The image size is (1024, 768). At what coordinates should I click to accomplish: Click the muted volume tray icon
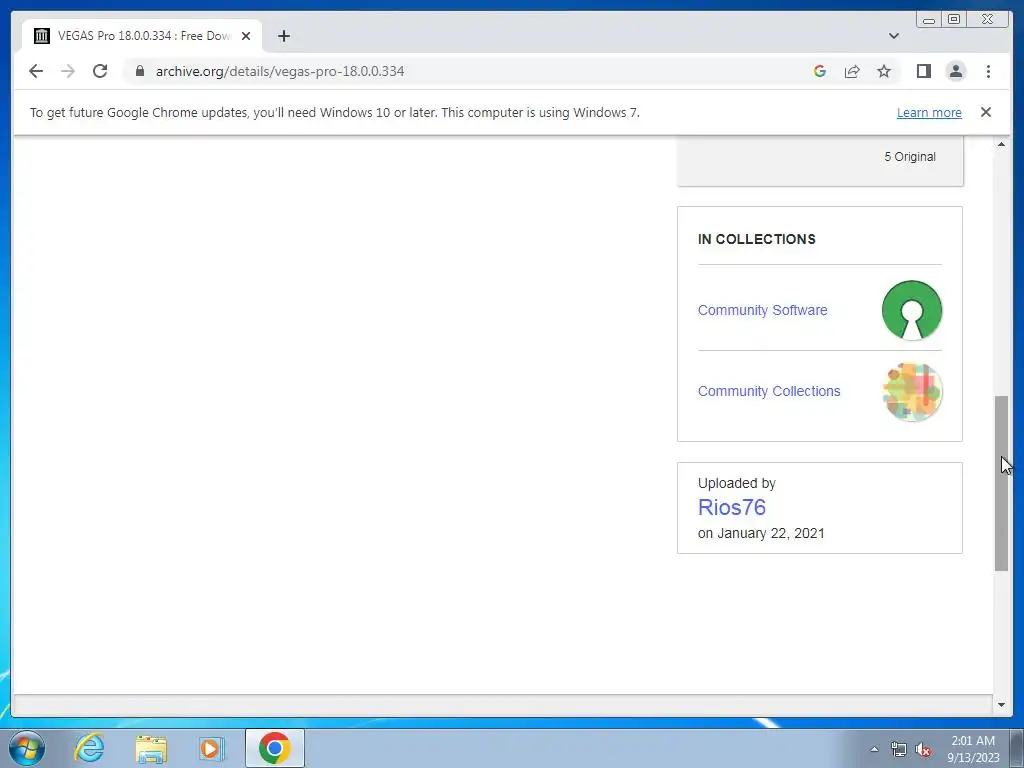[923, 749]
